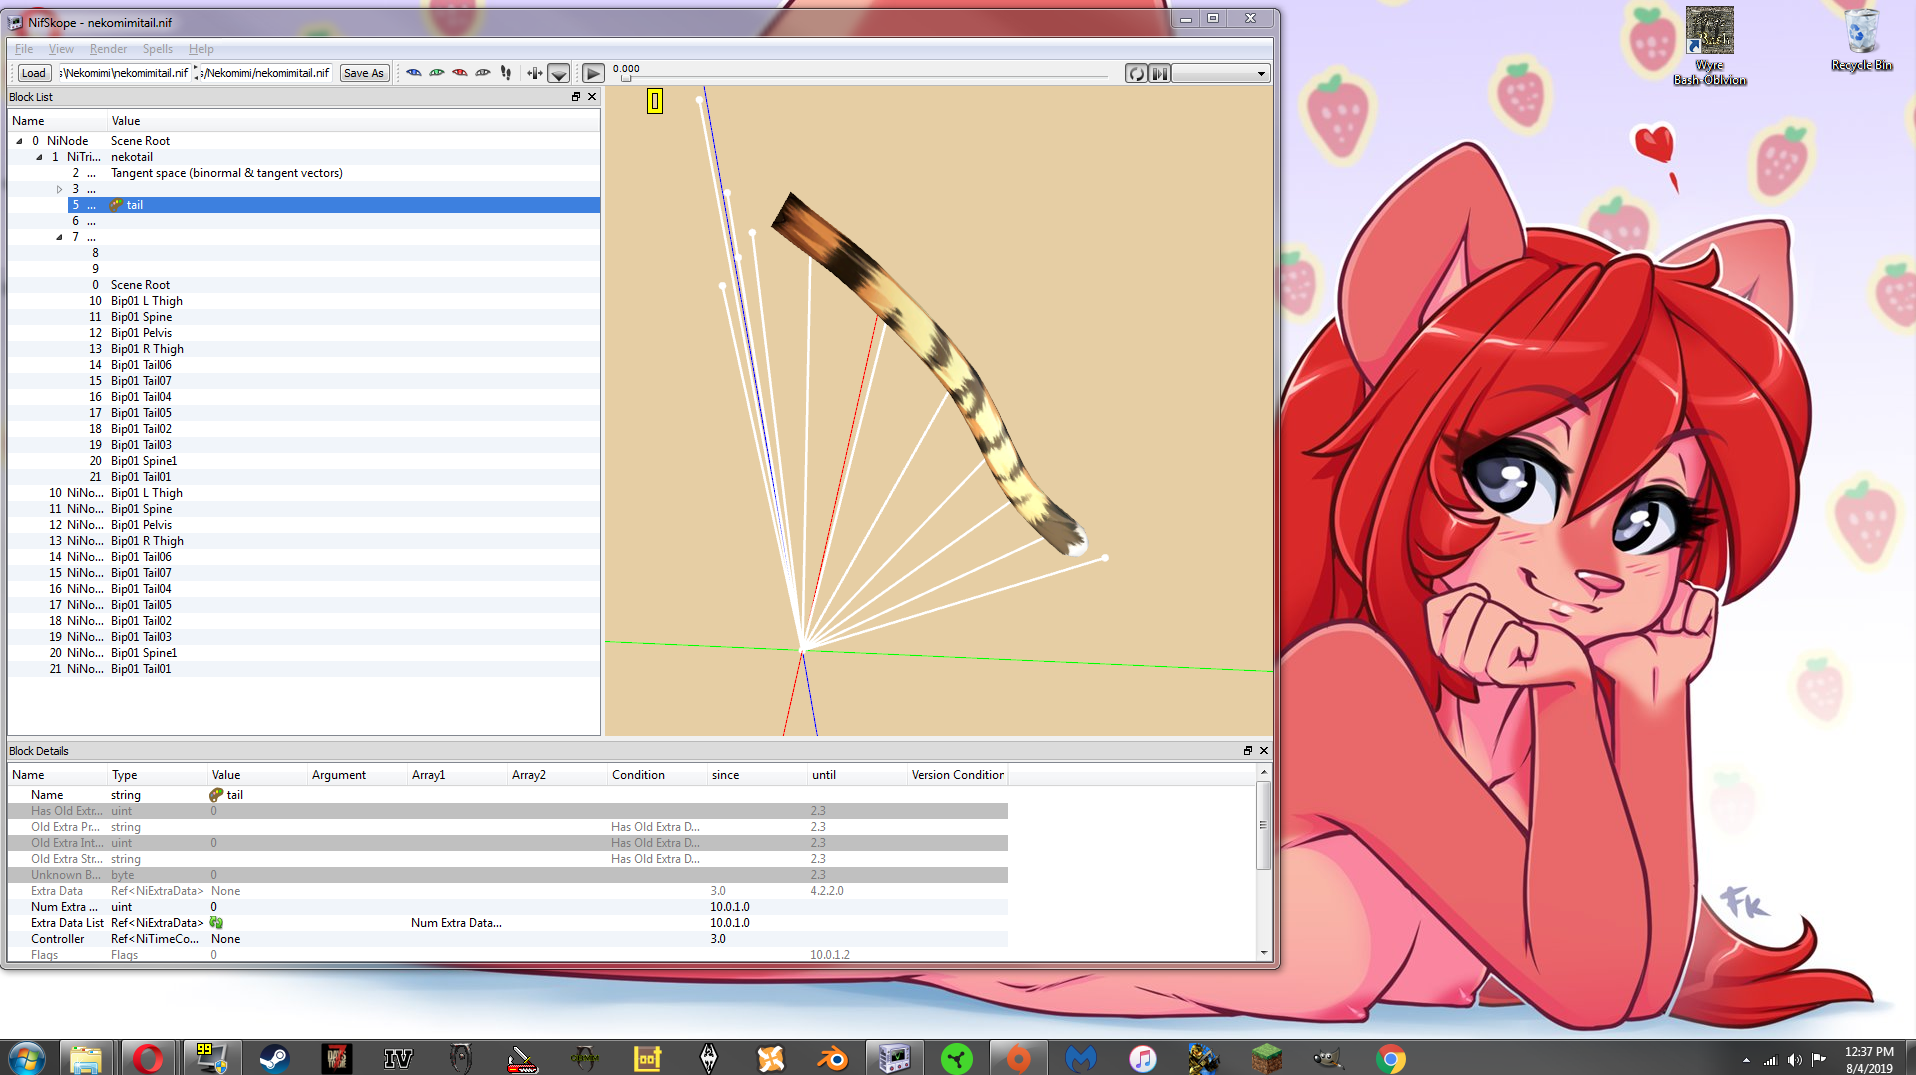Screen dimensions: 1916x1075
Task: Open 7 Days to Die taskbar icon
Action: click(336, 1058)
